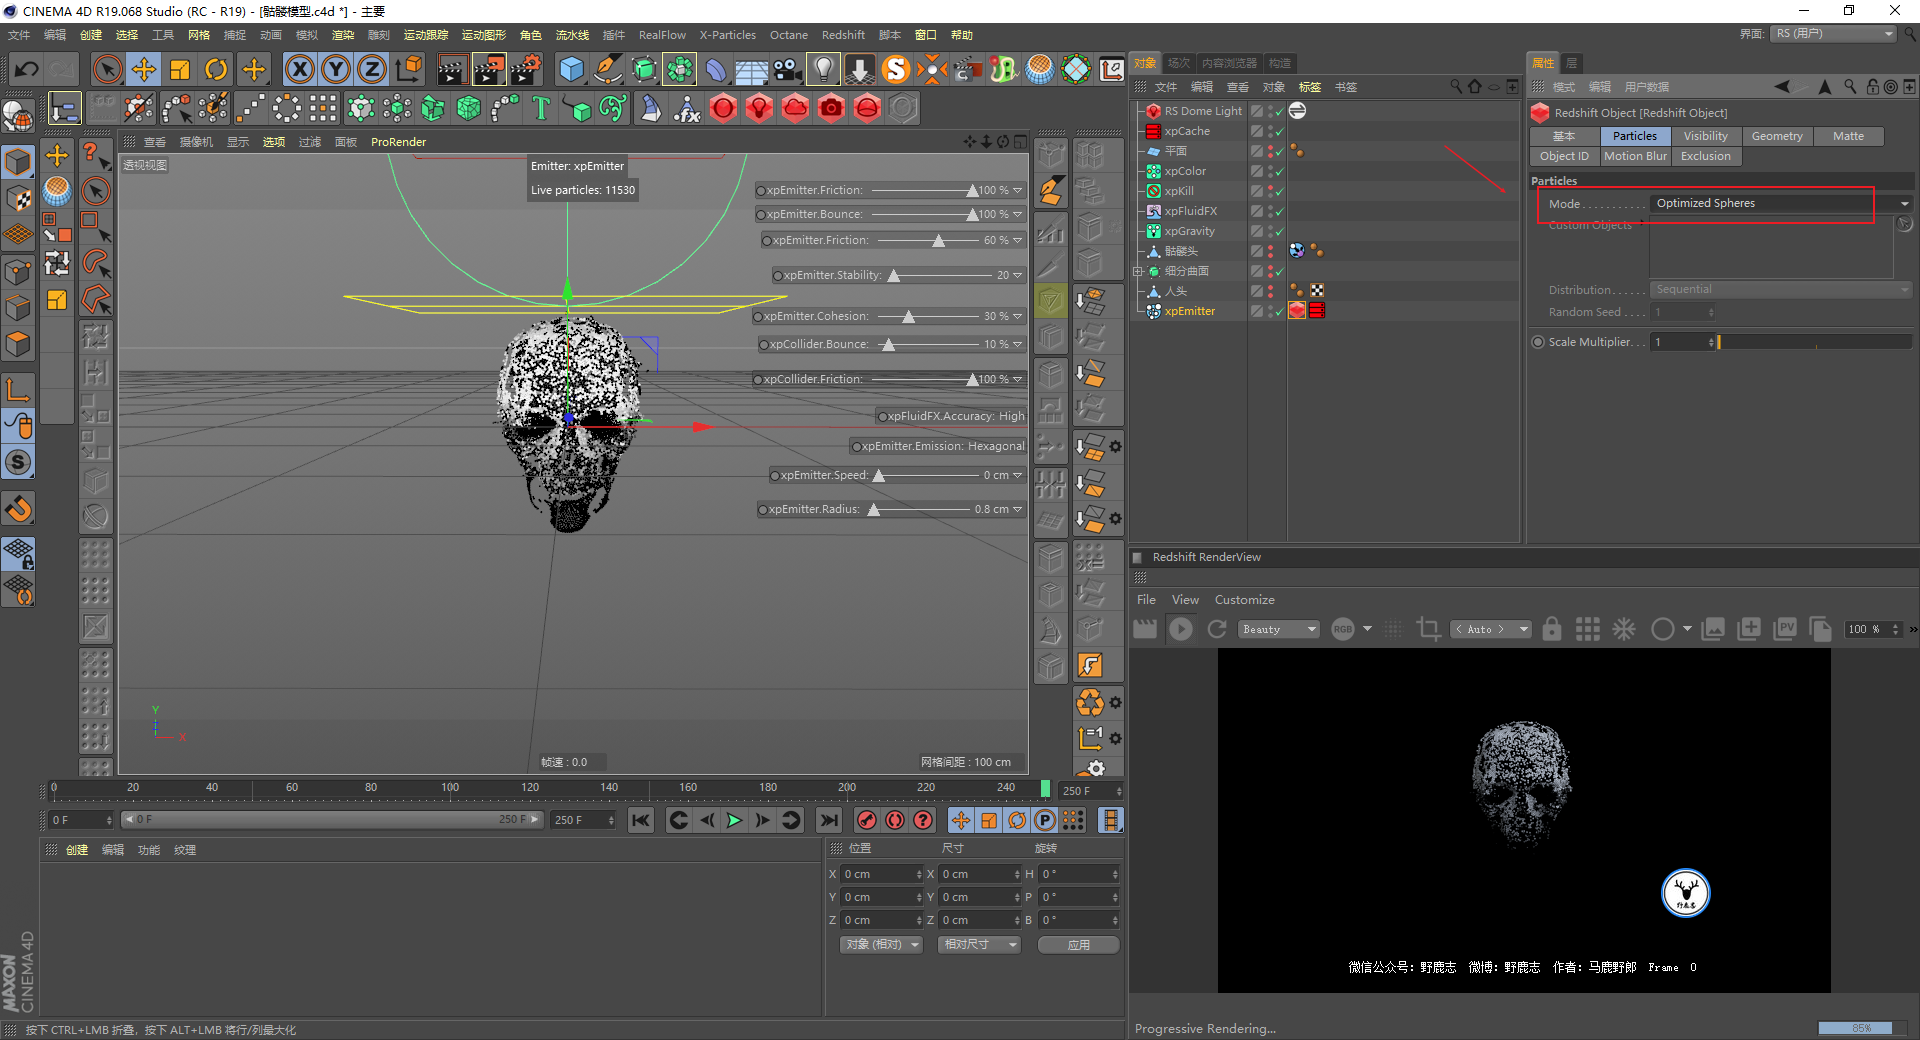Open search in Object Manager

pyautogui.click(x=1456, y=87)
